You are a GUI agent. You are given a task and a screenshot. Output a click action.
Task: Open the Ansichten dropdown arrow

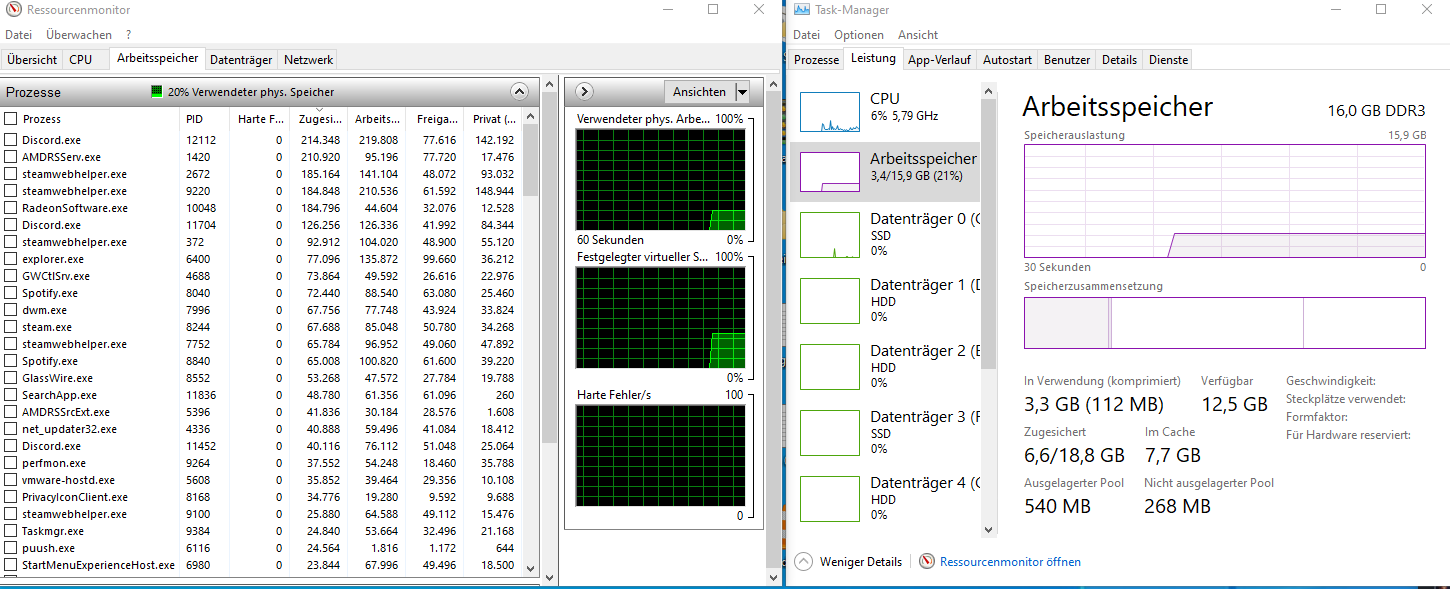click(742, 92)
